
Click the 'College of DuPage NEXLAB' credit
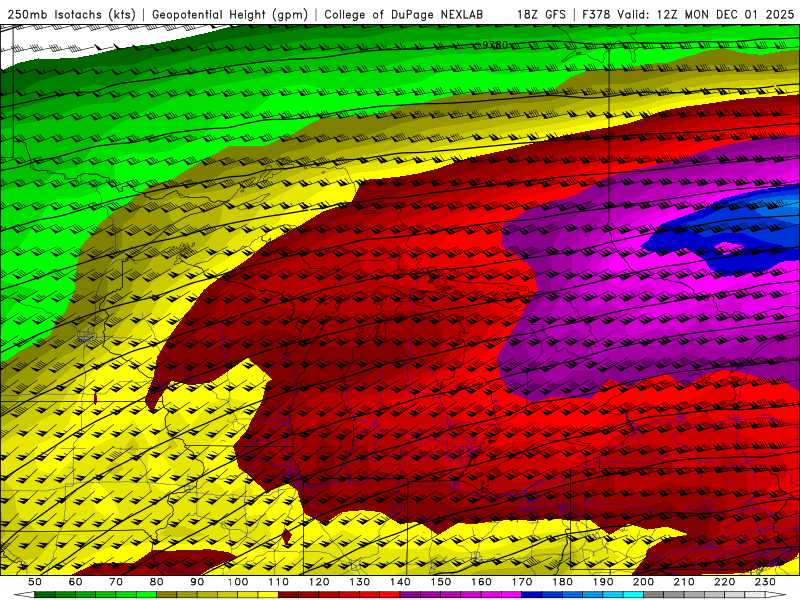[x=403, y=15]
